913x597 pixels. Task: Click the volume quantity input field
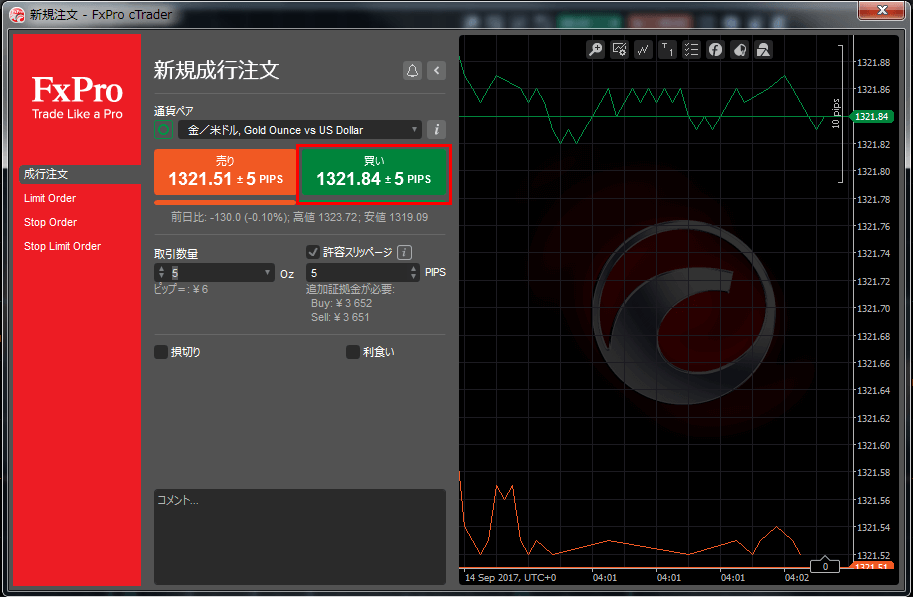[x=214, y=273]
